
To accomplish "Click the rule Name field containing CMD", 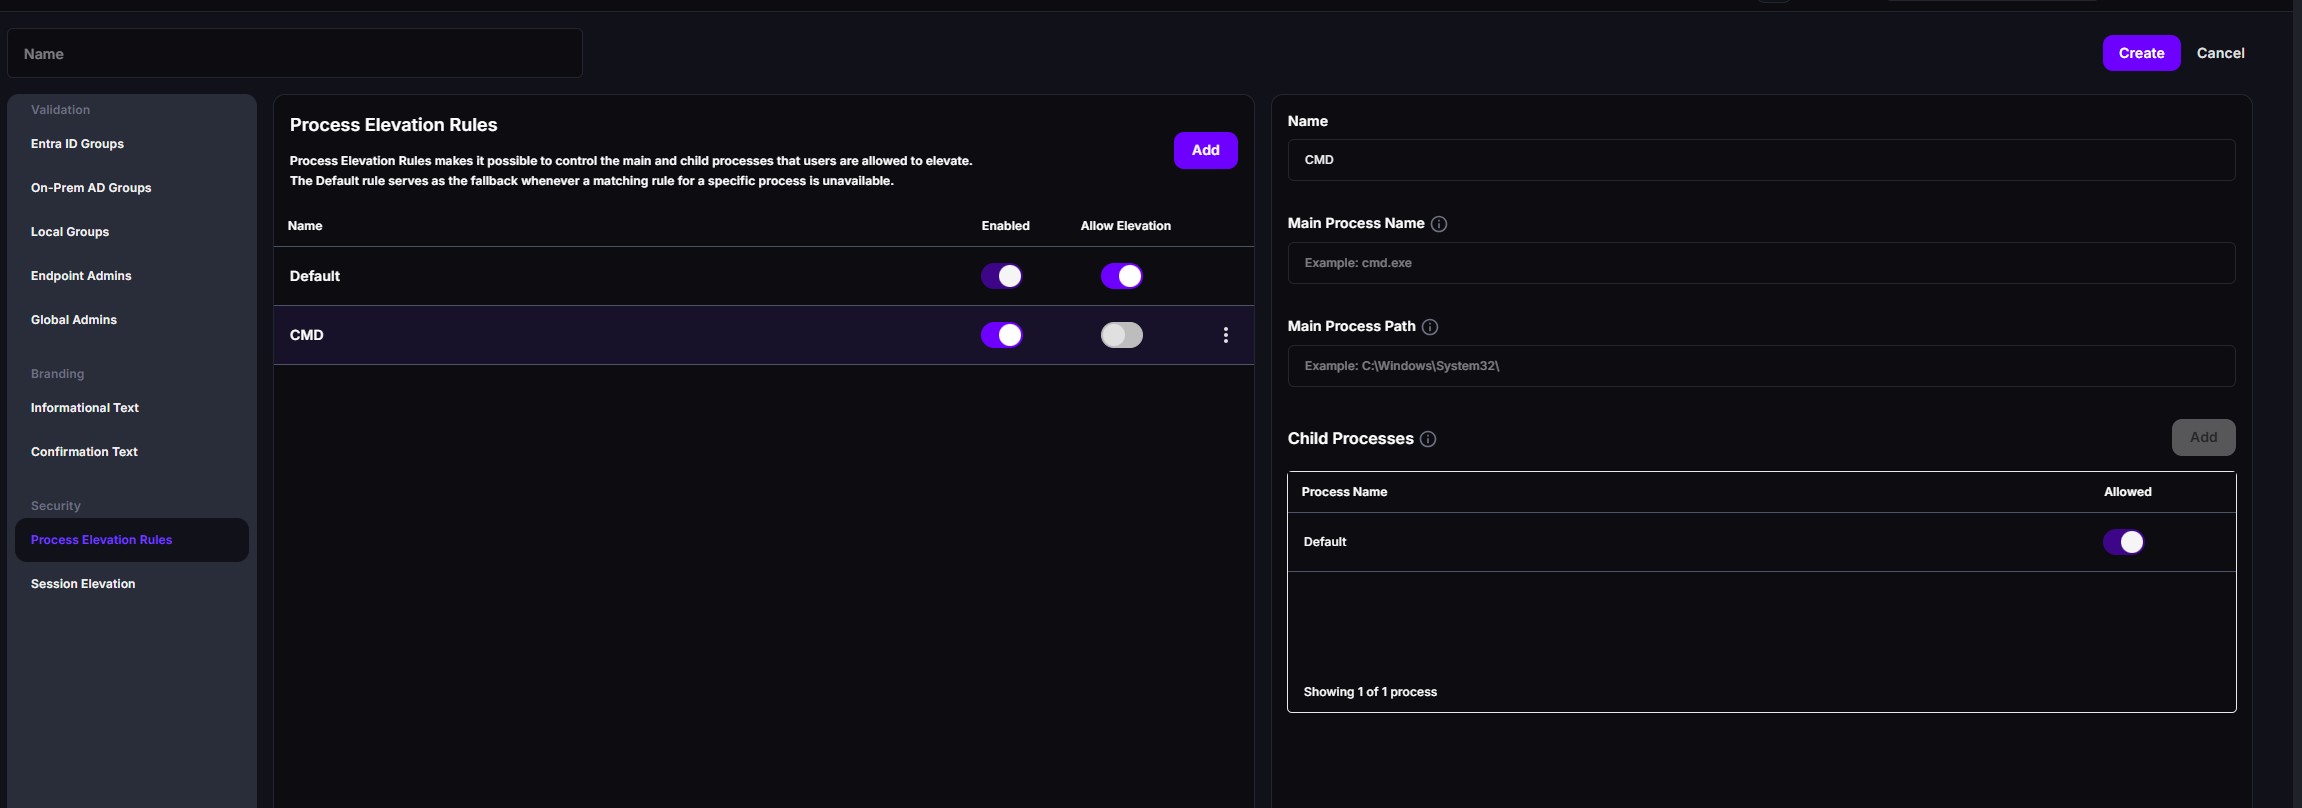I will click(x=1761, y=160).
